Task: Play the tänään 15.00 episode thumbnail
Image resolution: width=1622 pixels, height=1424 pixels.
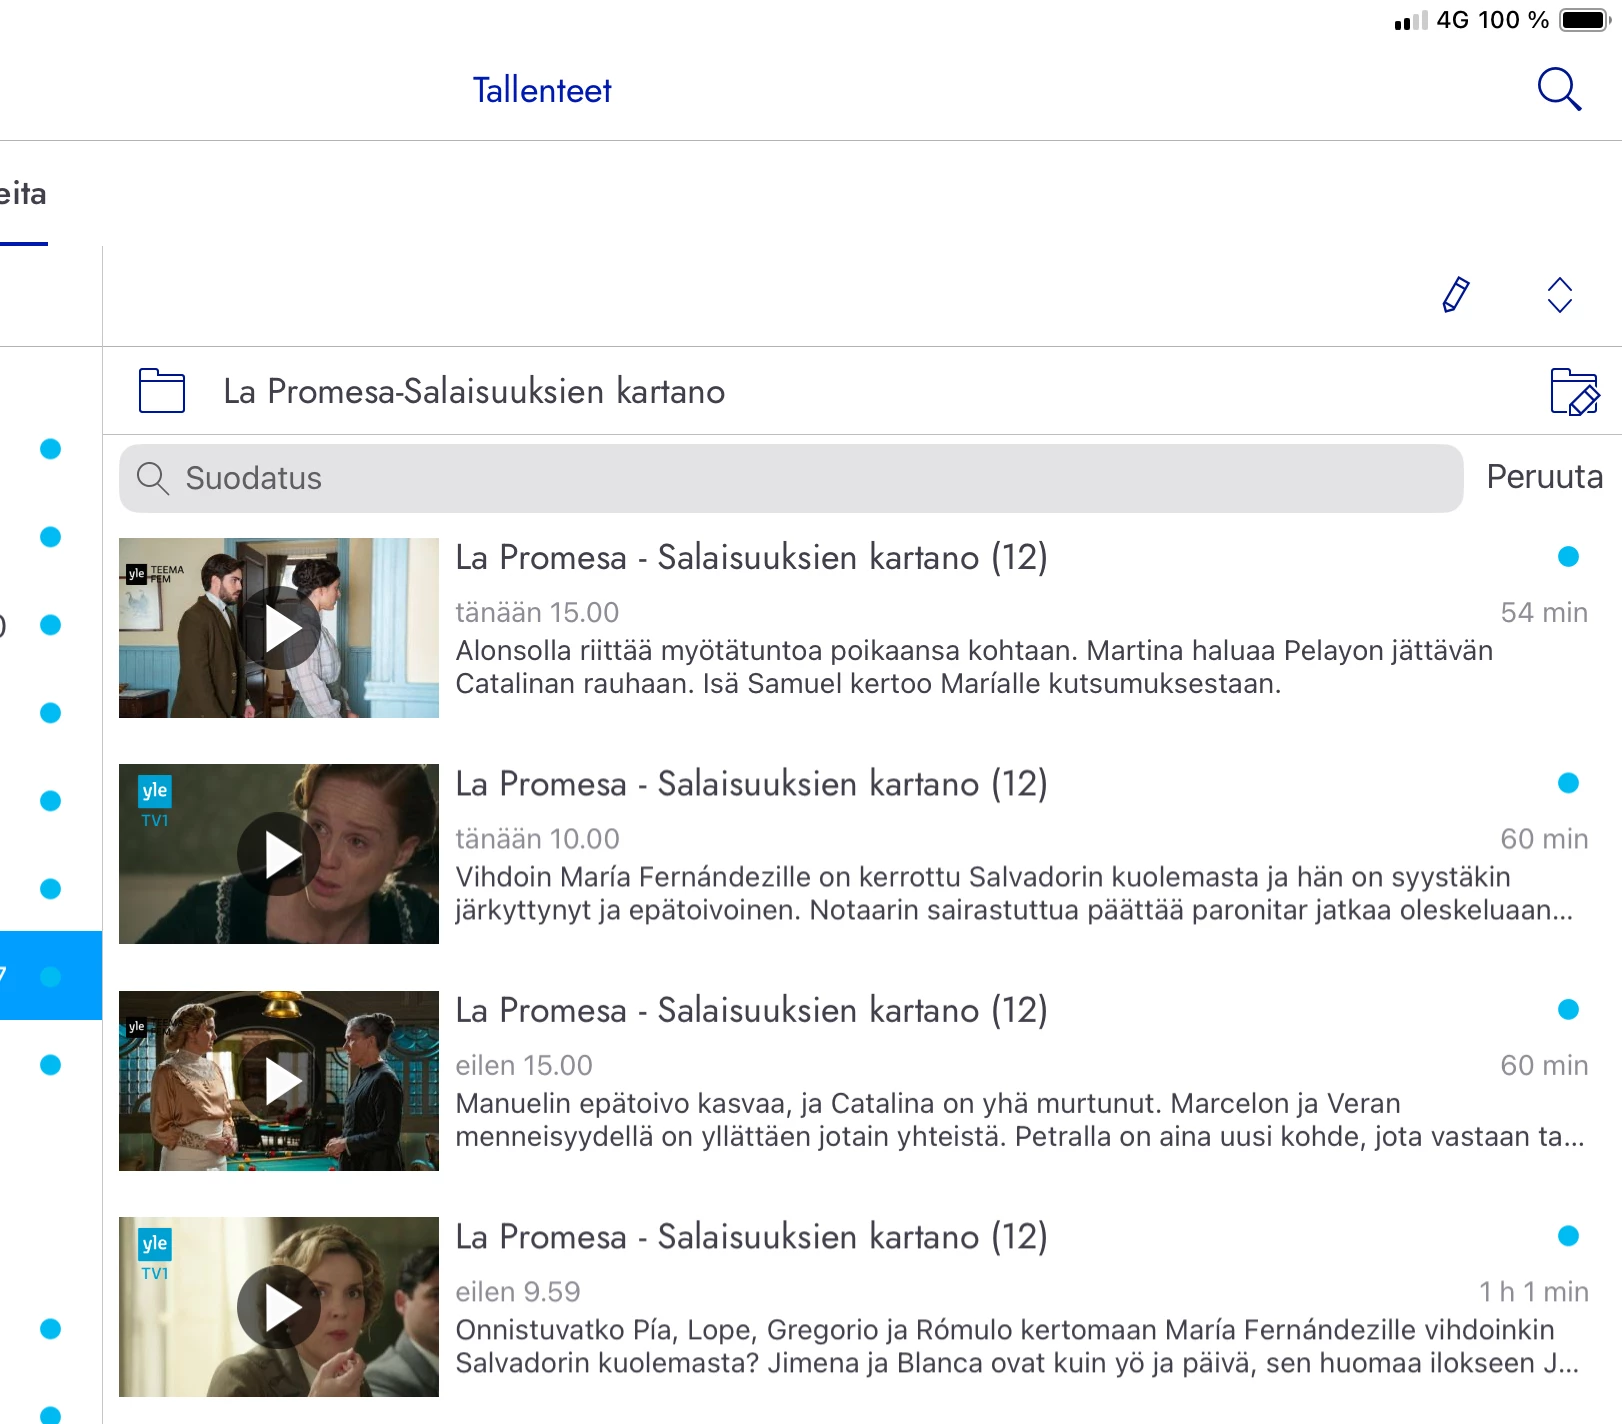Action: pos(279,628)
